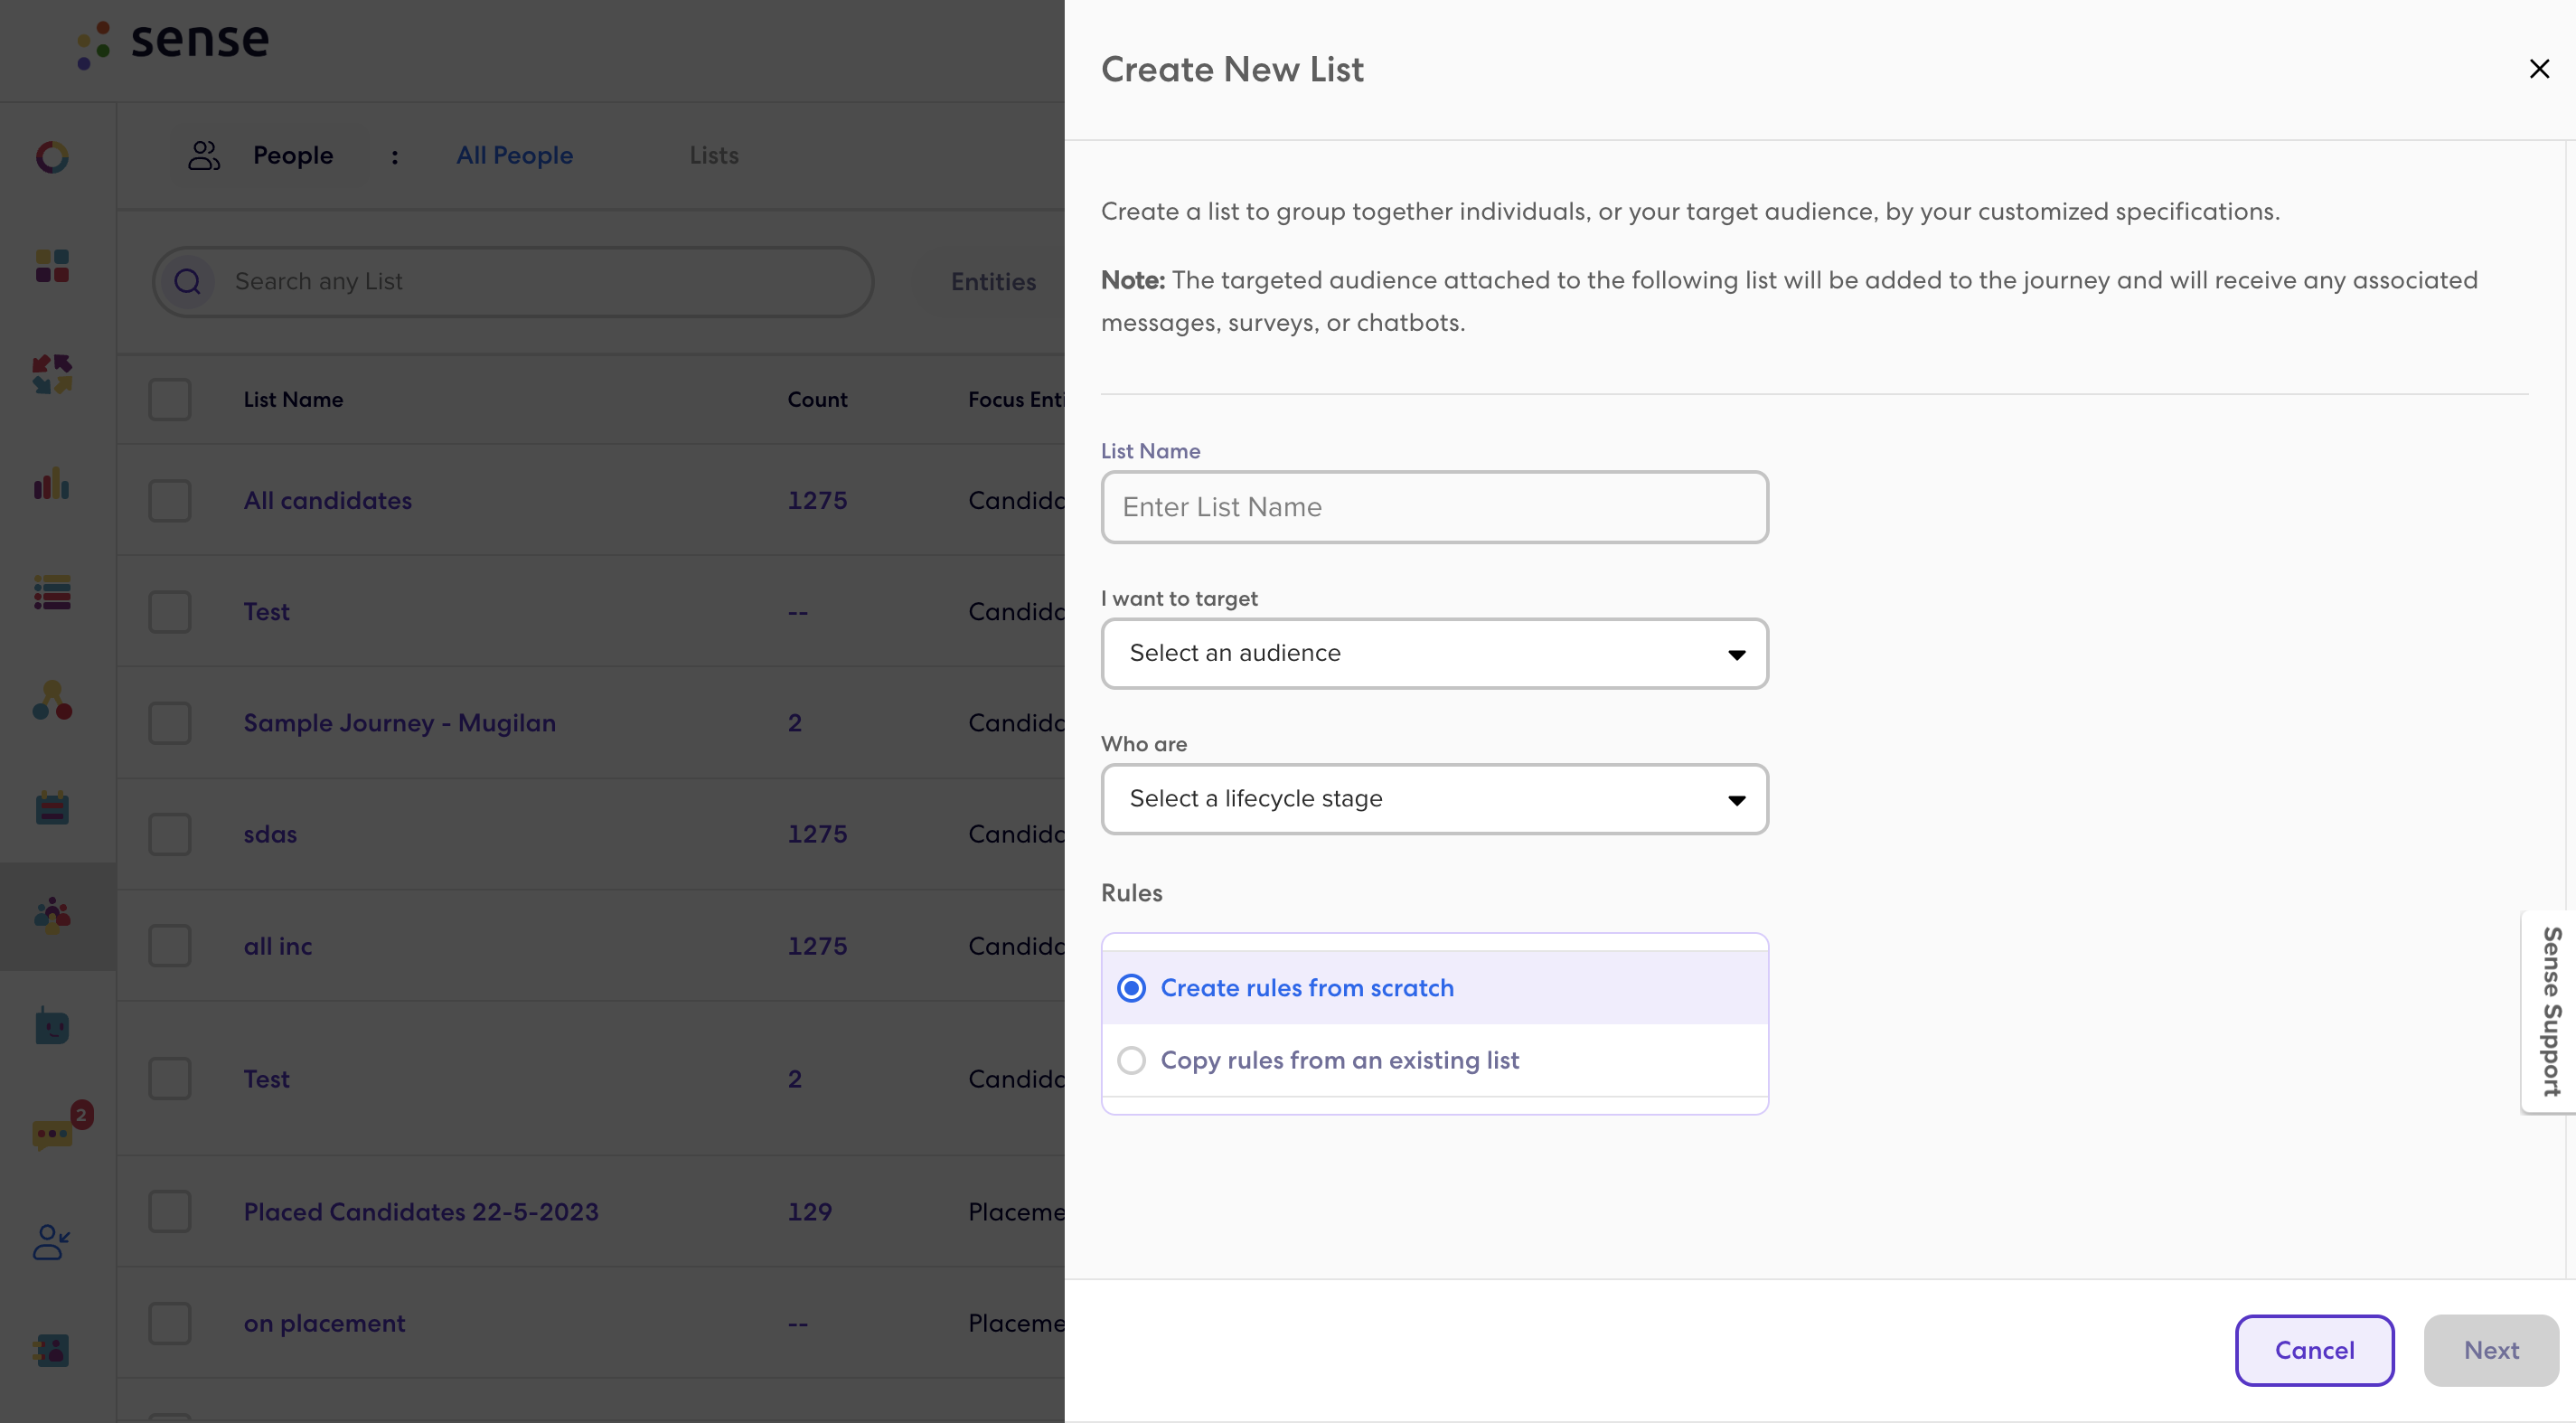Open the connected circles sidebar icon

[x=52, y=700]
